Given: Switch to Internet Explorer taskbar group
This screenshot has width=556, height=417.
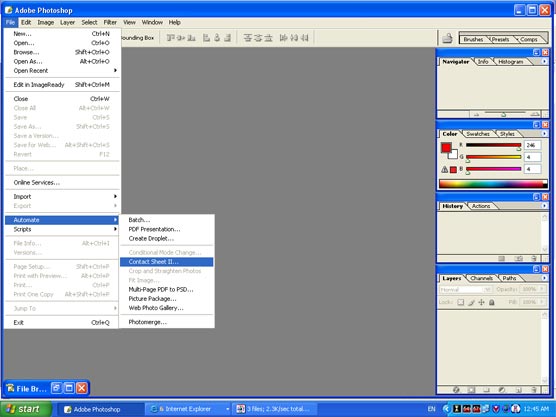Looking at the screenshot, I should (188, 409).
